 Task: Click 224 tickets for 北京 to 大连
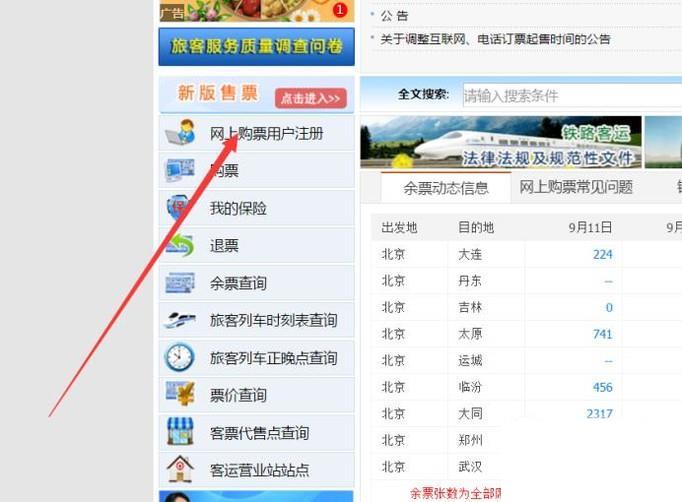[602, 254]
